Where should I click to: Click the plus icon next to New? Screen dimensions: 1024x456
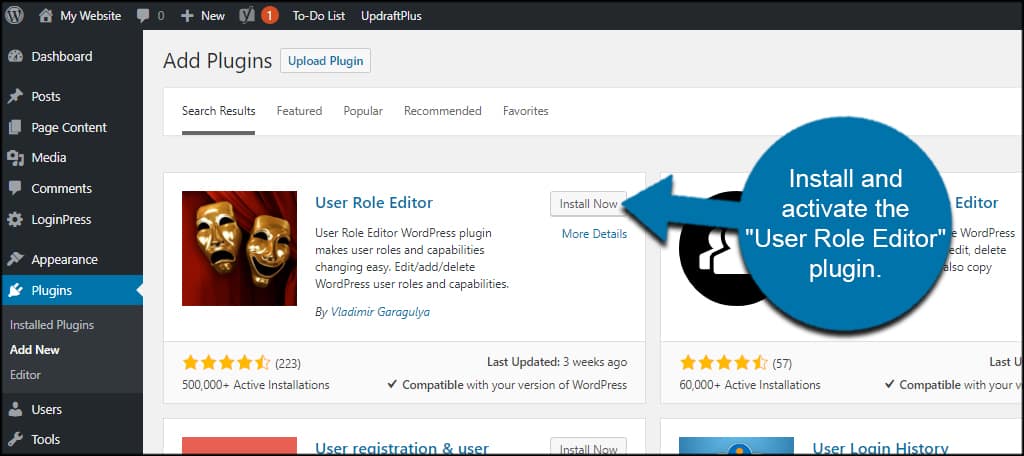(187, 16)
